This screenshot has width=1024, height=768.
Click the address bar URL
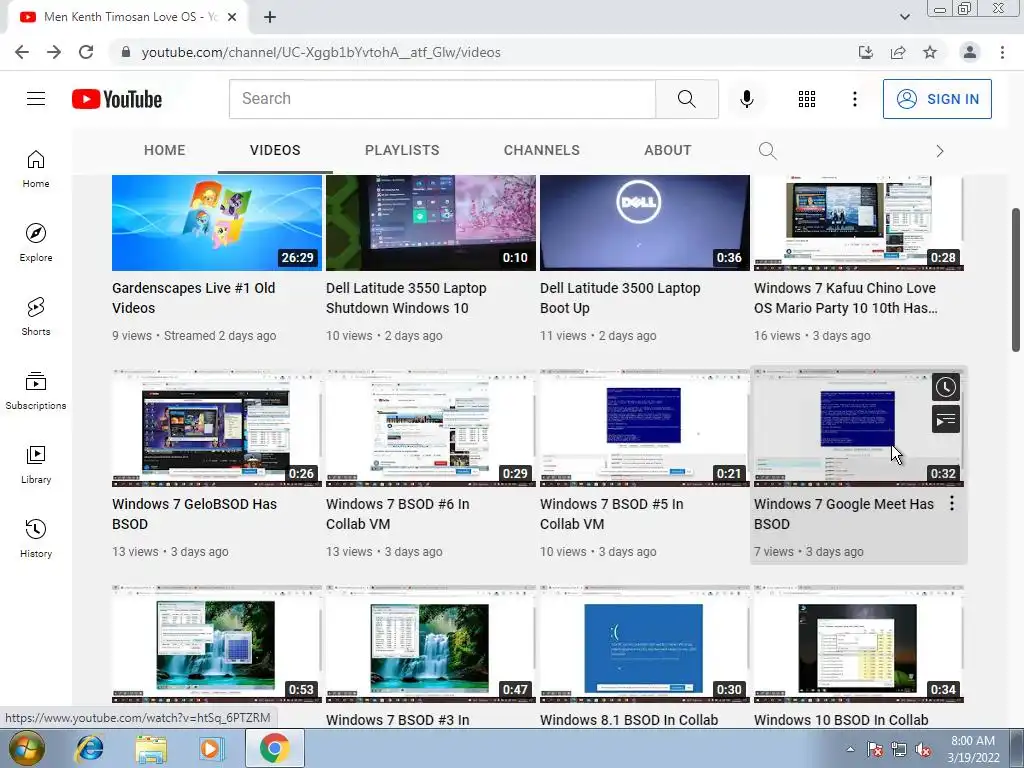click(x=321, y=52)
